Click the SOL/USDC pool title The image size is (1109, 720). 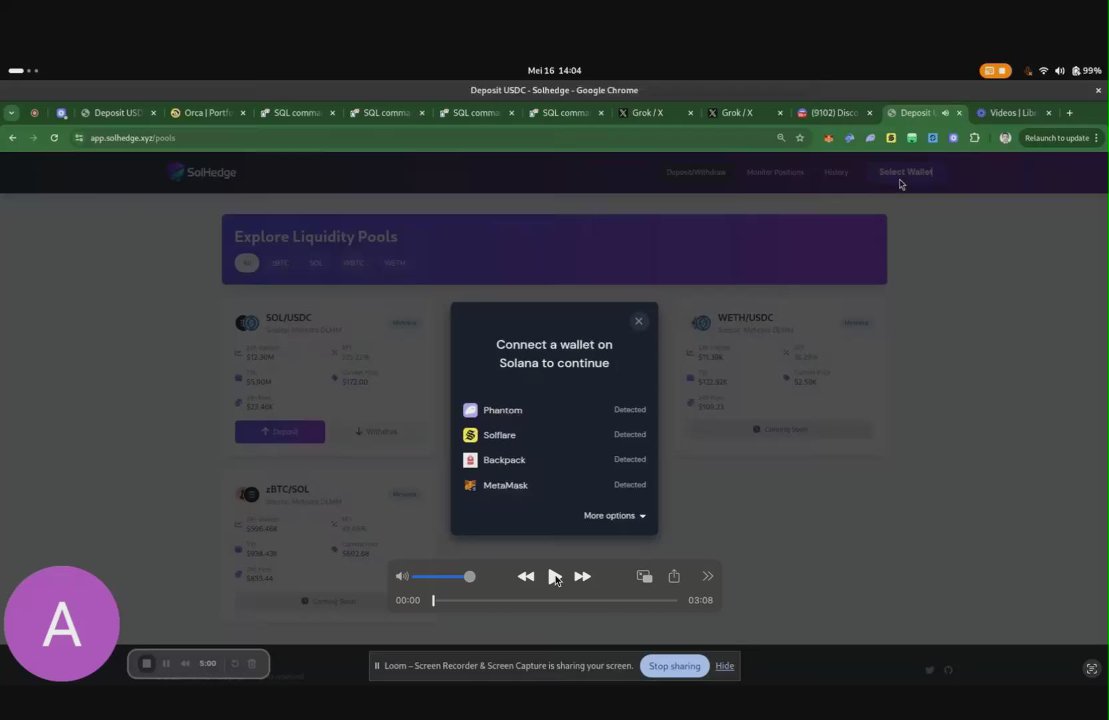pyautogui.click(x=289, y=318)
